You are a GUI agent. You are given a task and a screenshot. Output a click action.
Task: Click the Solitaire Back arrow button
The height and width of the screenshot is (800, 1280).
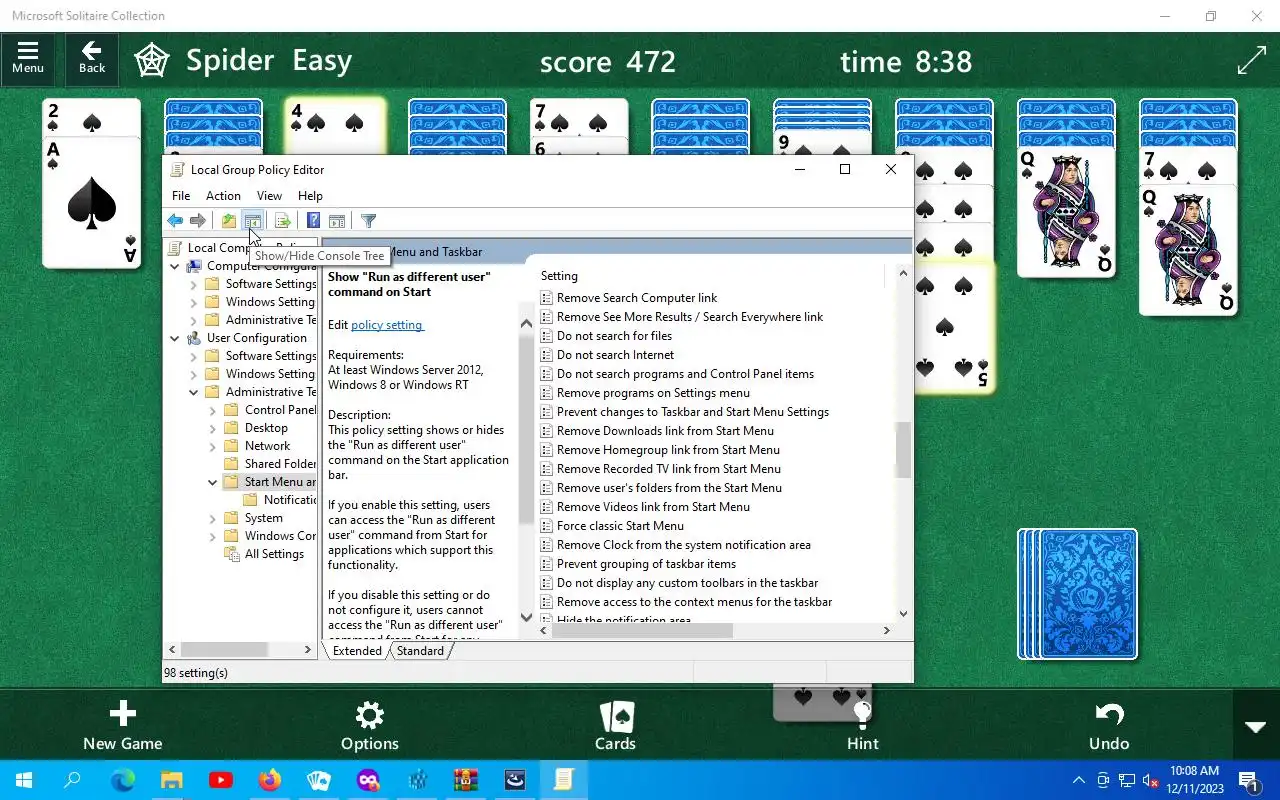pyautogui.click(x=92, y=58)
